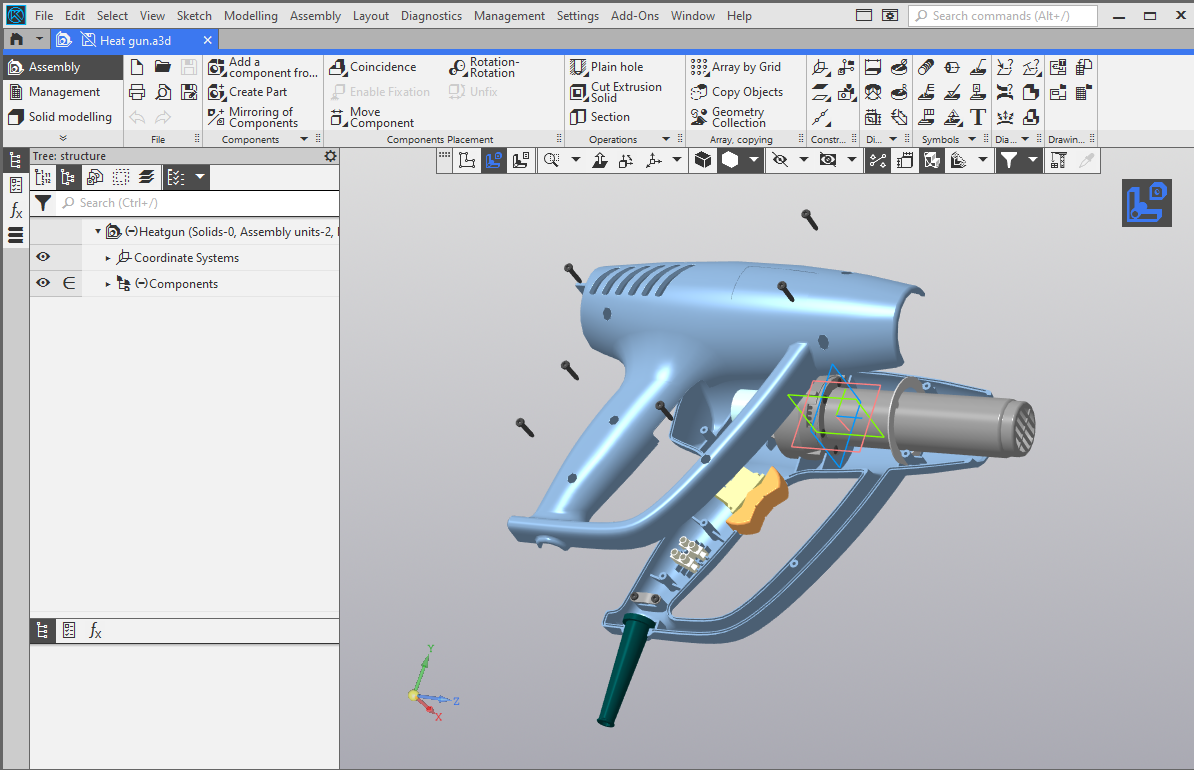This screenshot has width=1194, height=770.
Task: Open the zoom options dropdown arrow
Action: [576, 160]
